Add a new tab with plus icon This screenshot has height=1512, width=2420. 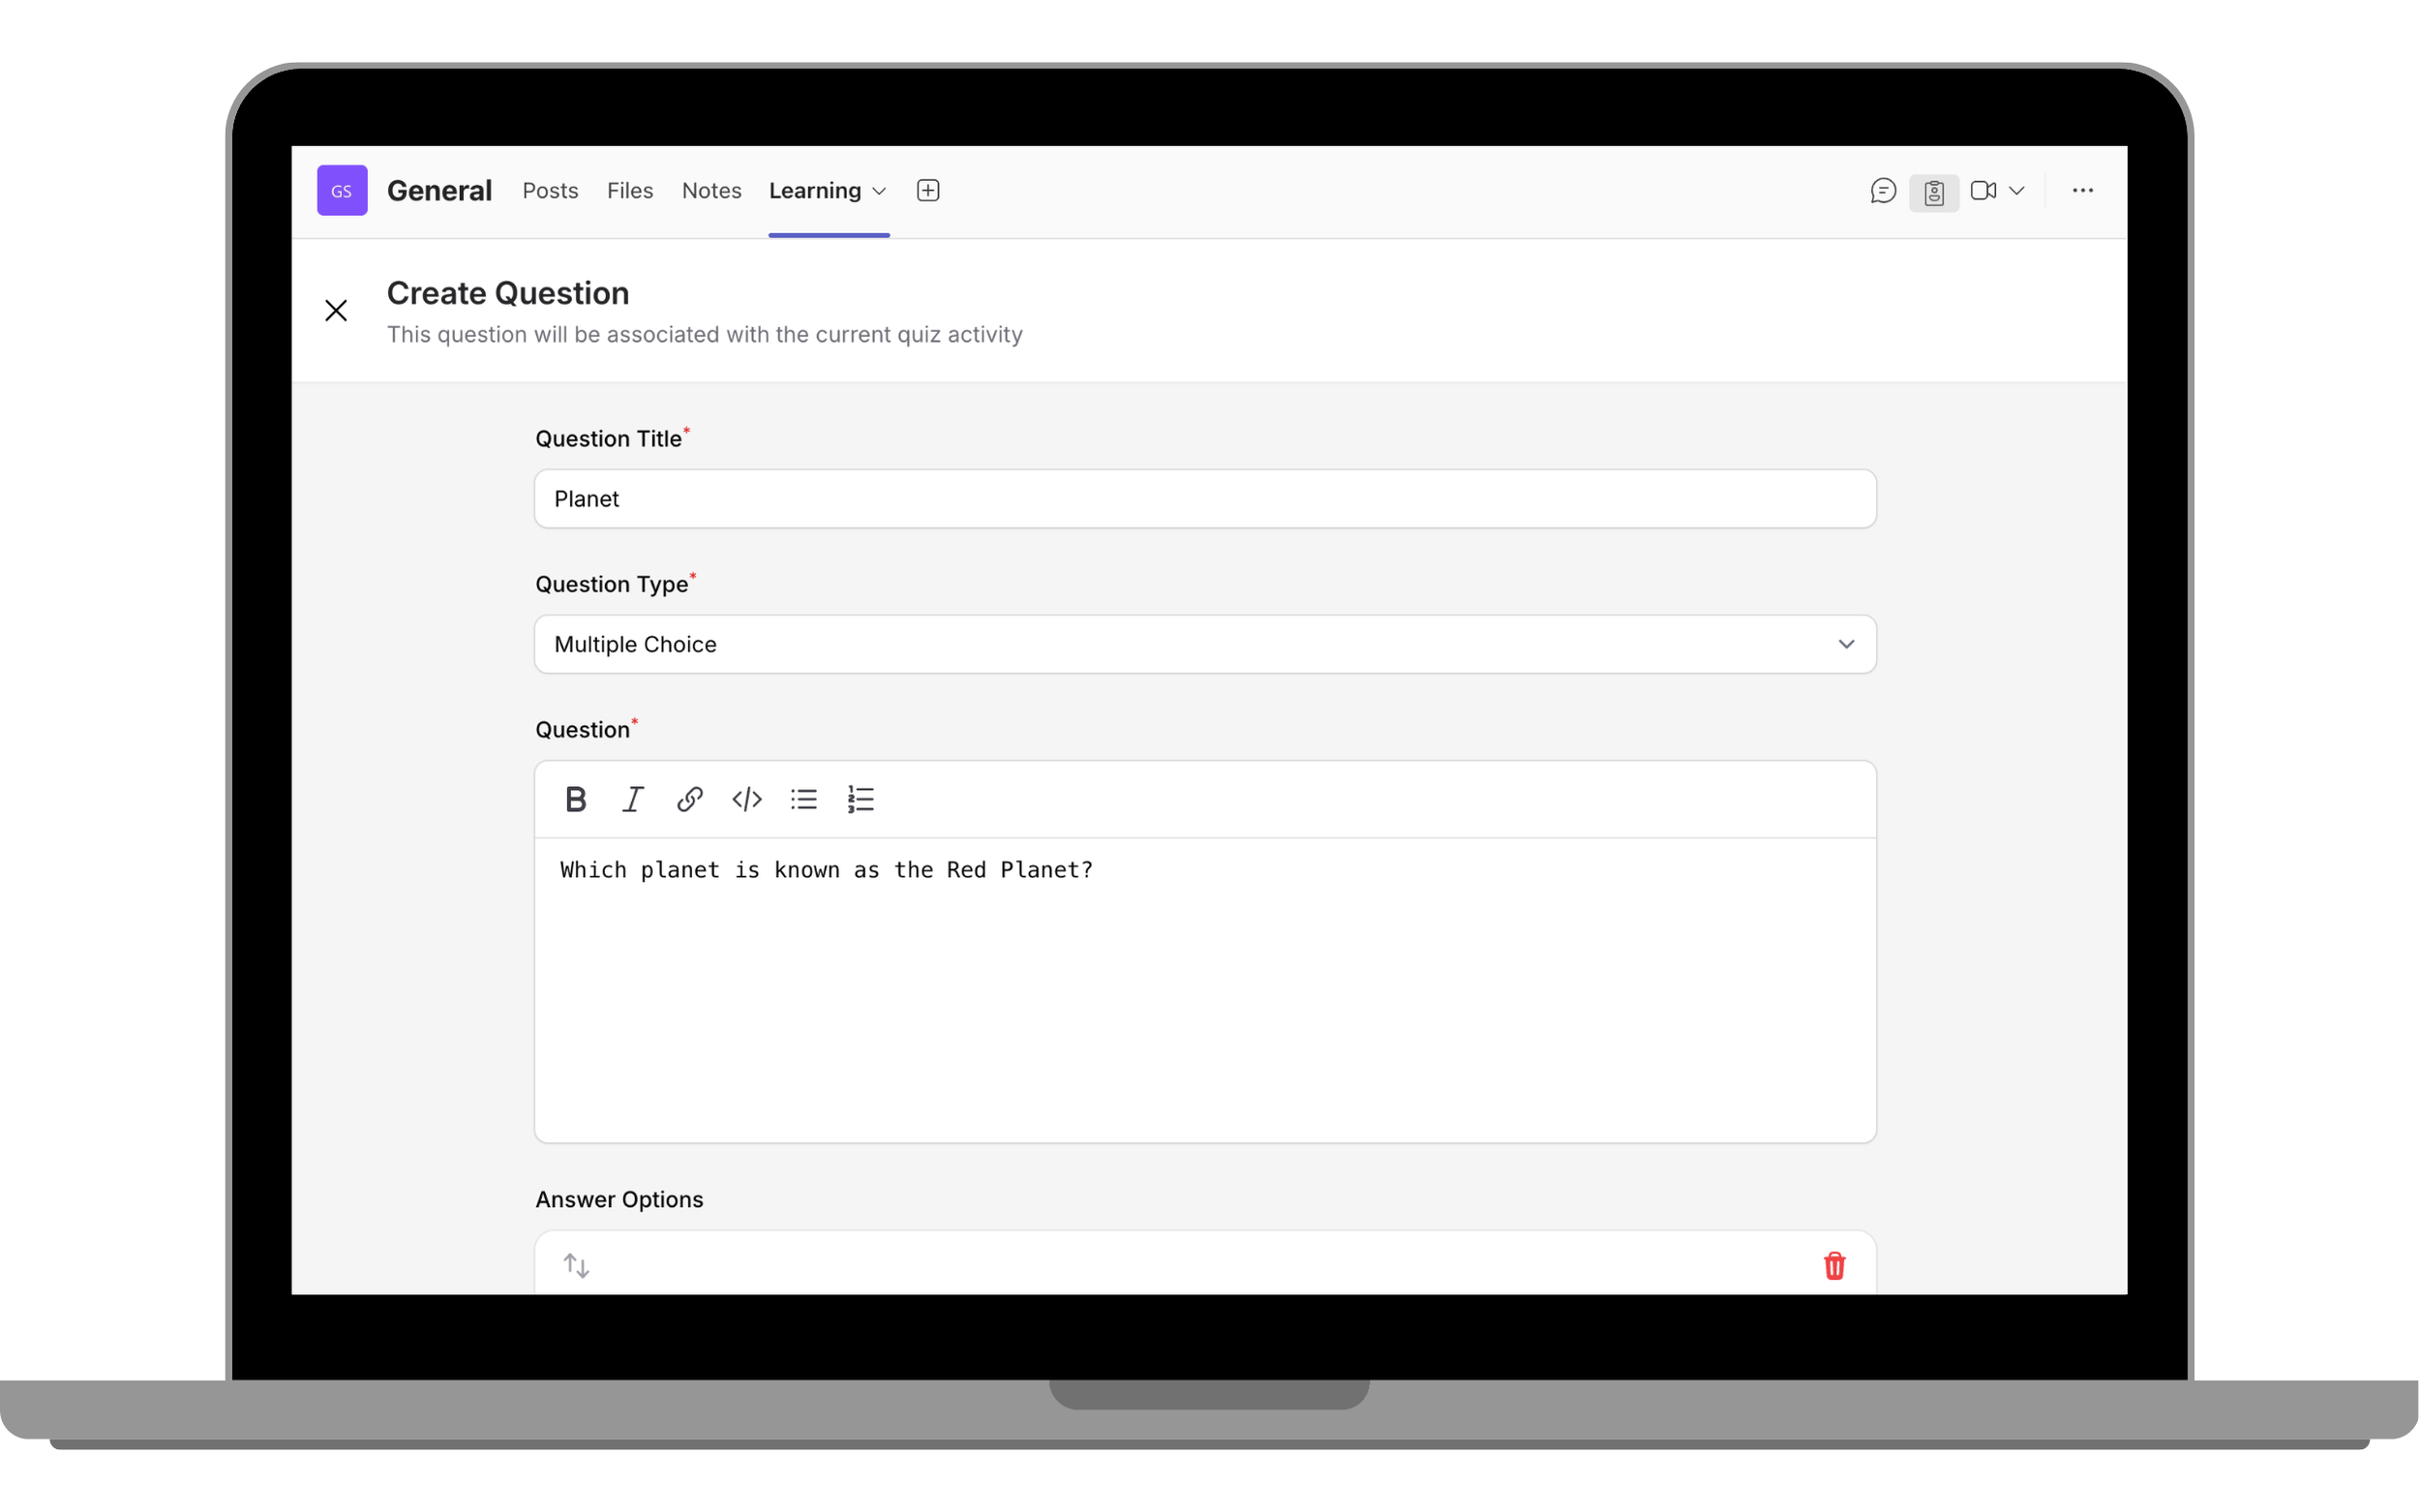[927, 190]
